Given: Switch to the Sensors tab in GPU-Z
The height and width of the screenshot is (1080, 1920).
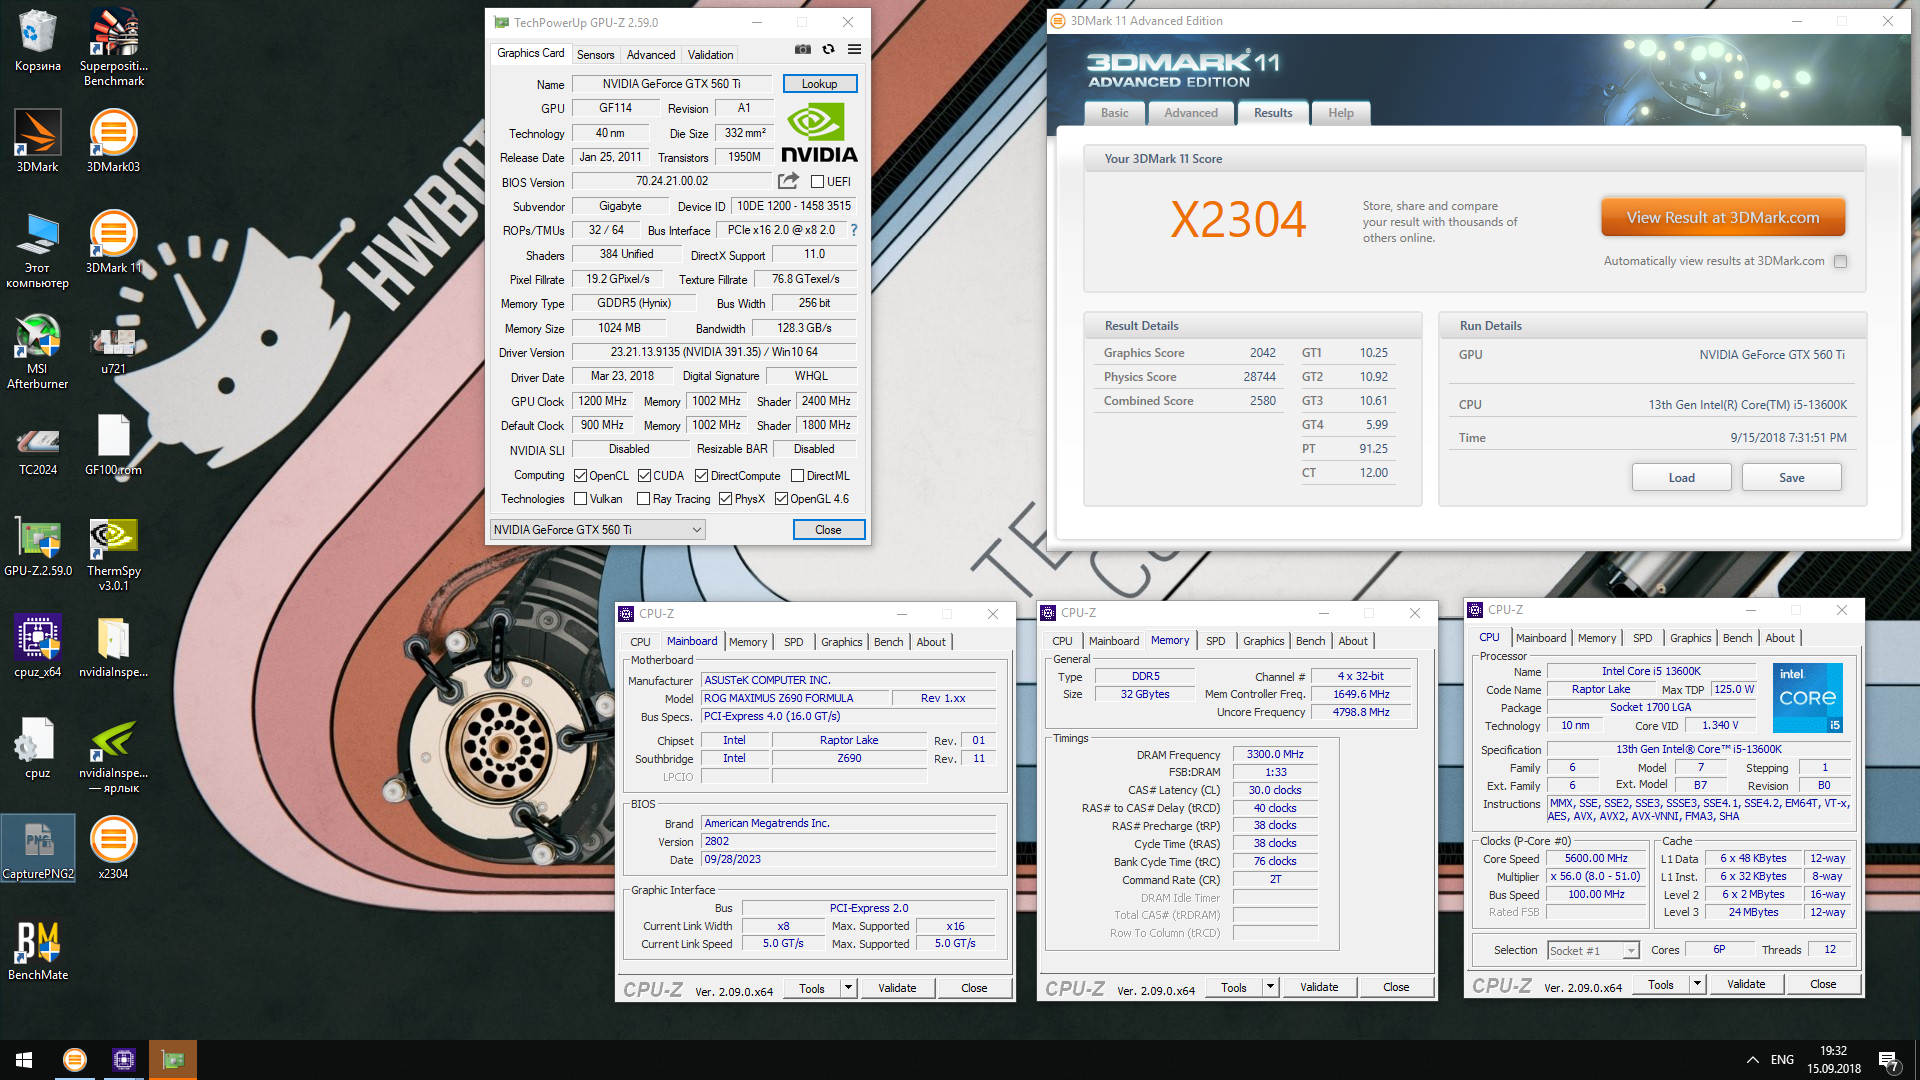Looking at the screenshot, I should pyautogui.click(x=595, y=55).
